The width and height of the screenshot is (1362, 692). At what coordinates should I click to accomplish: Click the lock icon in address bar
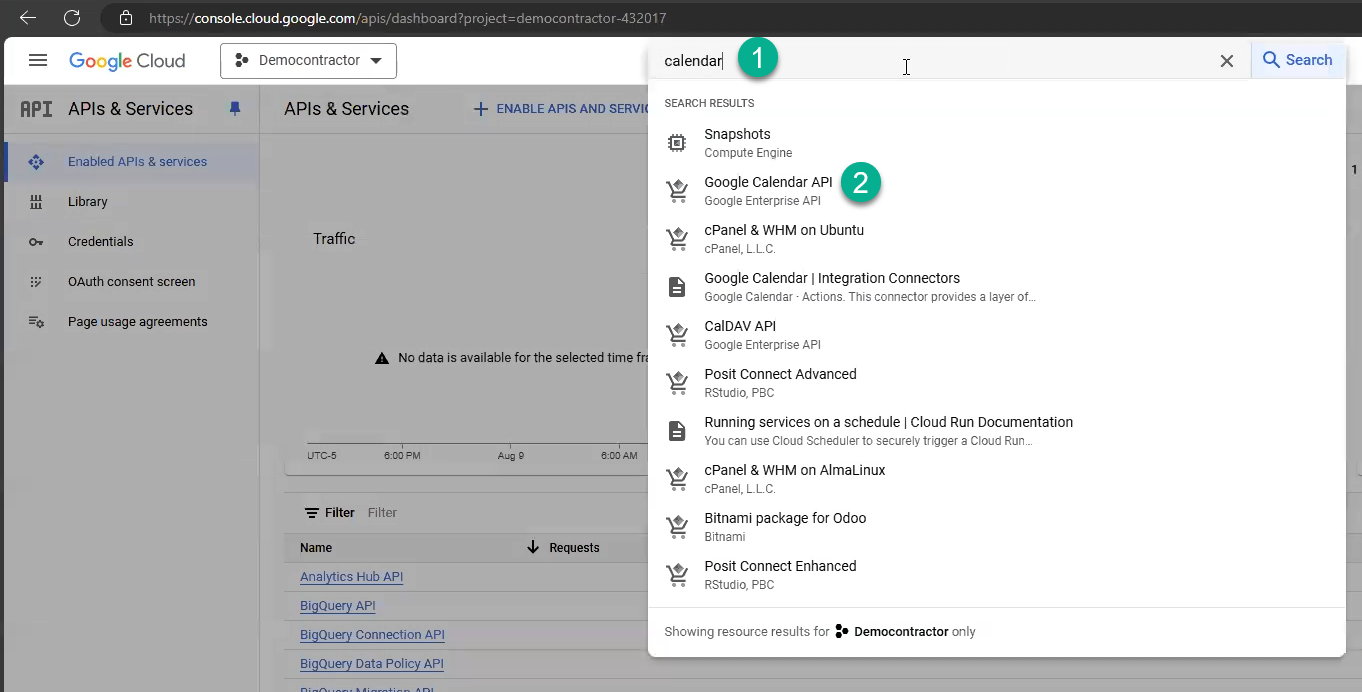pos(126,18)
